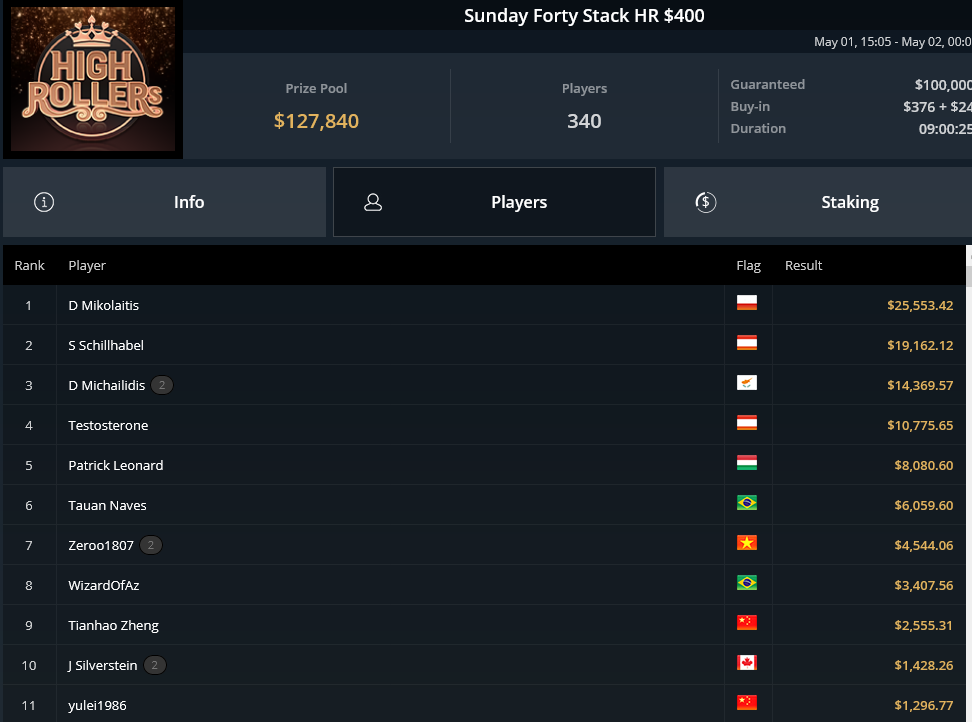Click the Hungary flag for Patrick Leonard
972x722 pixels.
click(x=746, y=463)
